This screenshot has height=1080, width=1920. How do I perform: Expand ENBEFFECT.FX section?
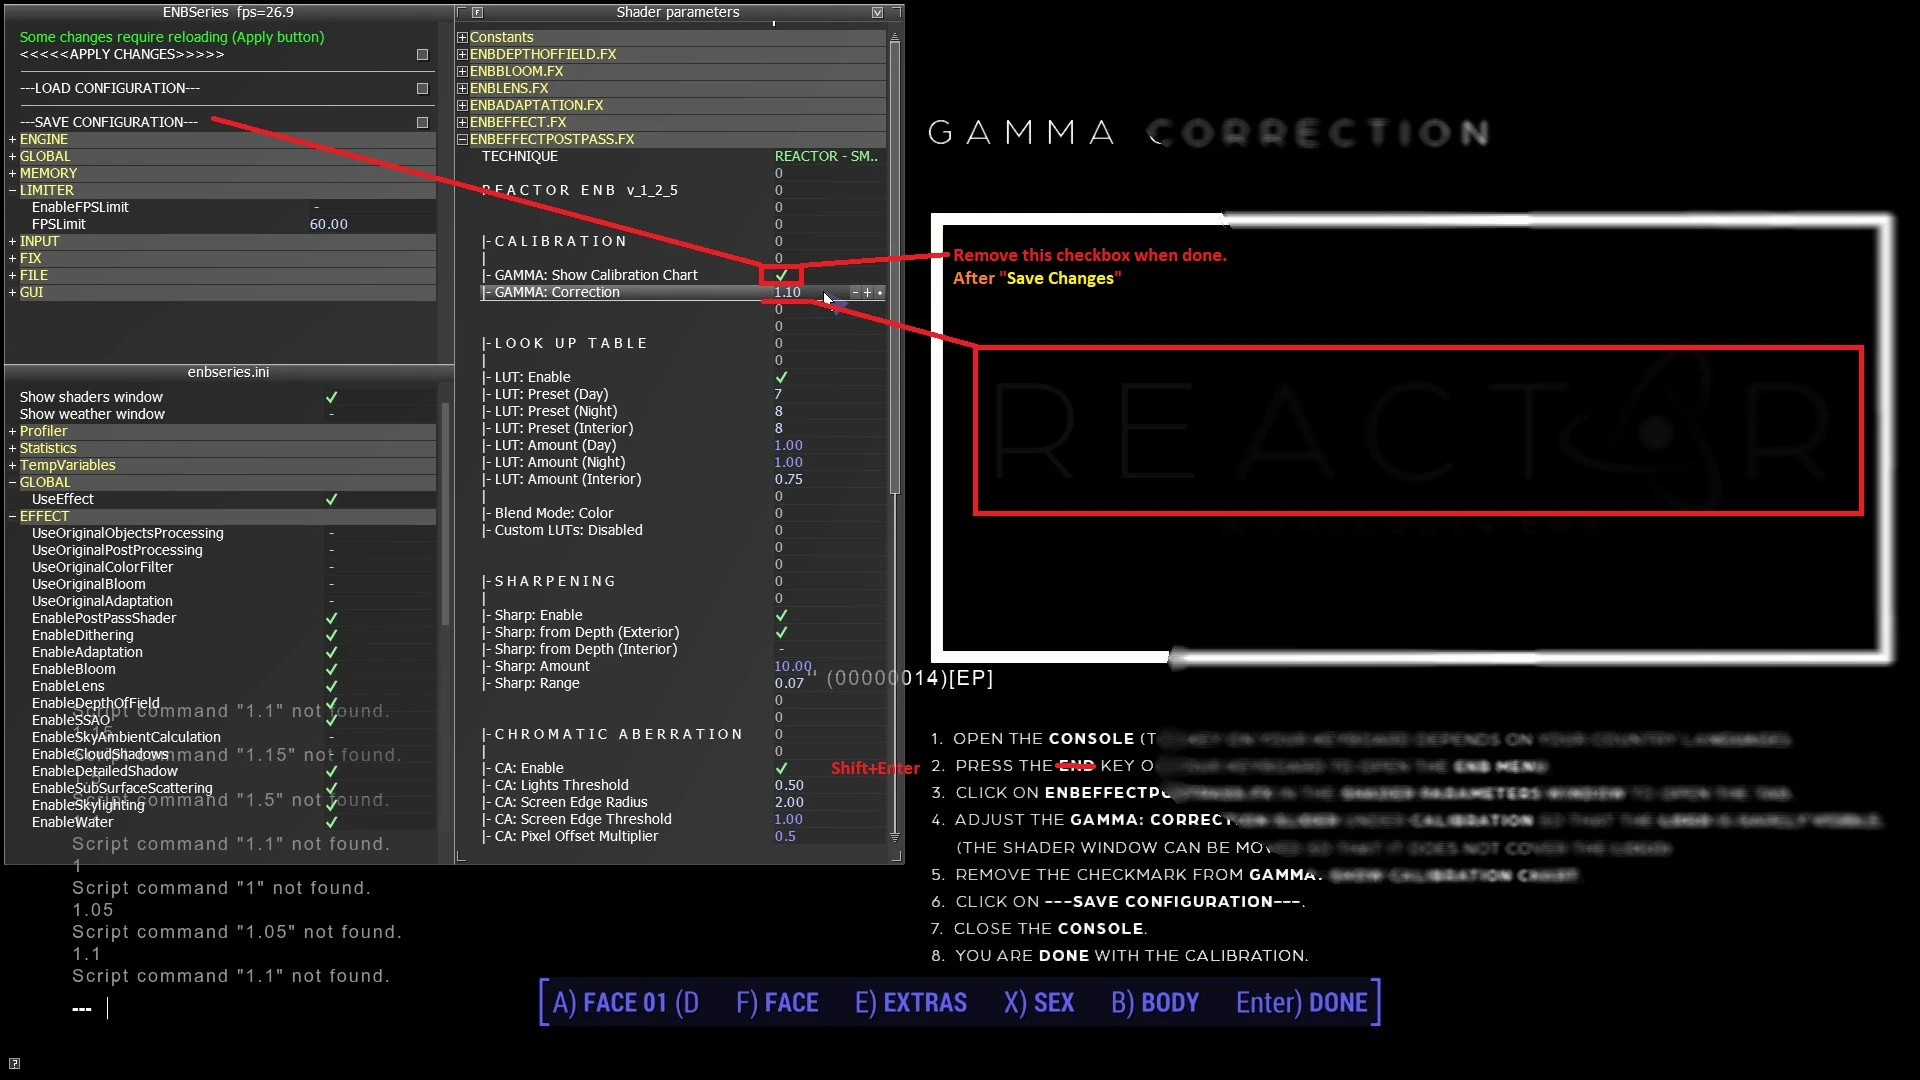[462, 123]
